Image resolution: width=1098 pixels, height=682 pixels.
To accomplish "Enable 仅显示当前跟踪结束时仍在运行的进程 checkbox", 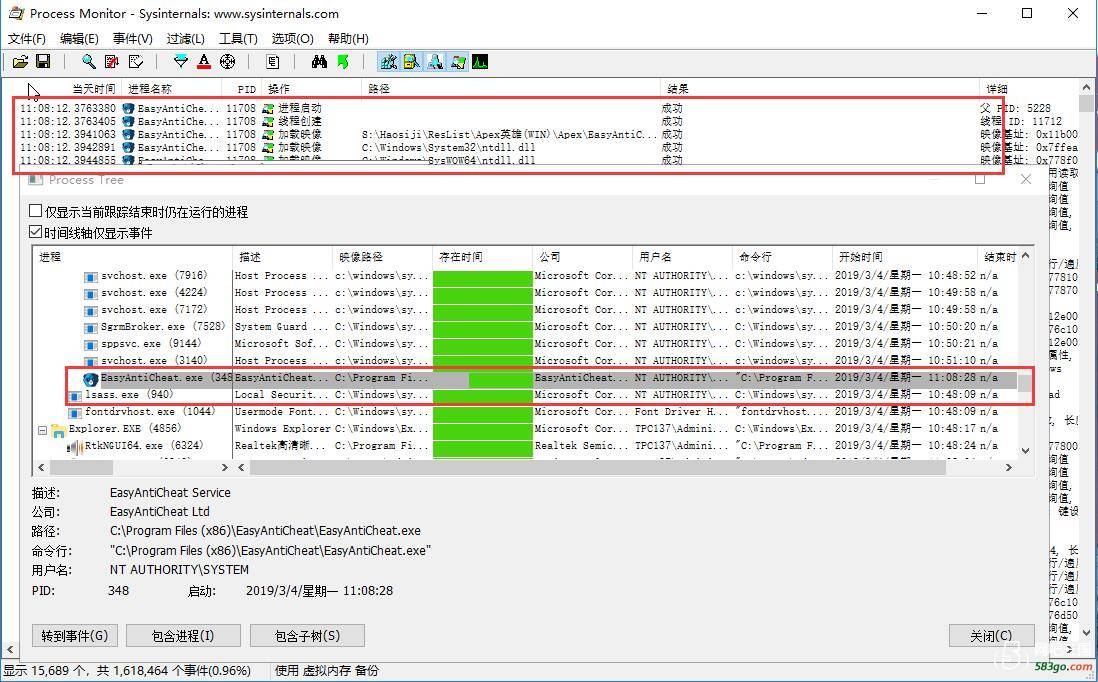I will [35, 211].
